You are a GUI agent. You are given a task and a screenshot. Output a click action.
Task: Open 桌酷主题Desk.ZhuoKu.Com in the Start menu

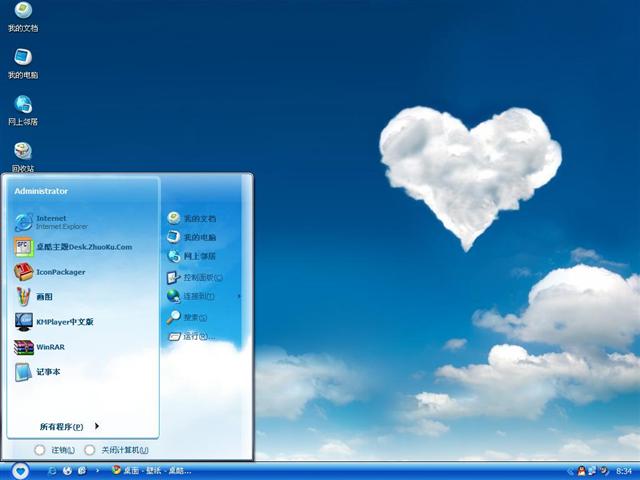[73, 247]
